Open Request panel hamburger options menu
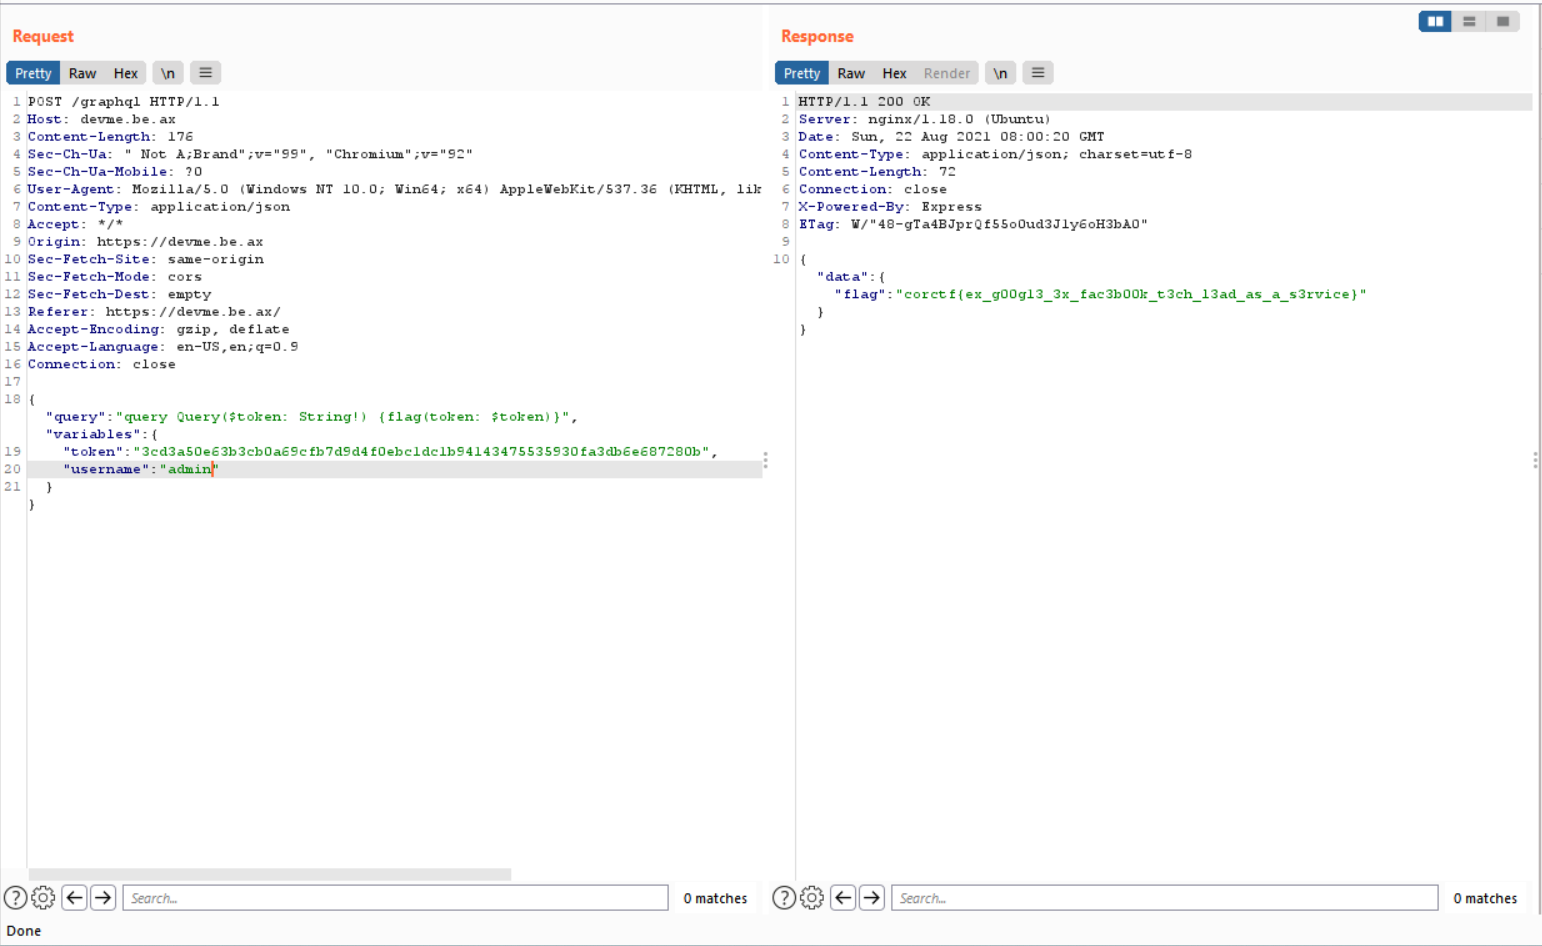1542x946 pixels. pos(205,73)
